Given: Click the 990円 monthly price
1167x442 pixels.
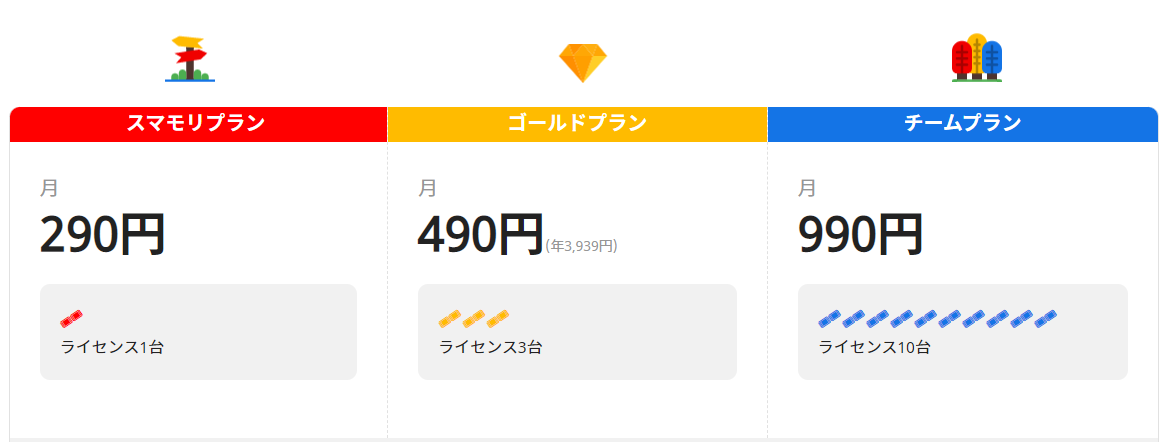Looking at the screenshot, I should click(x=861, y=237).
